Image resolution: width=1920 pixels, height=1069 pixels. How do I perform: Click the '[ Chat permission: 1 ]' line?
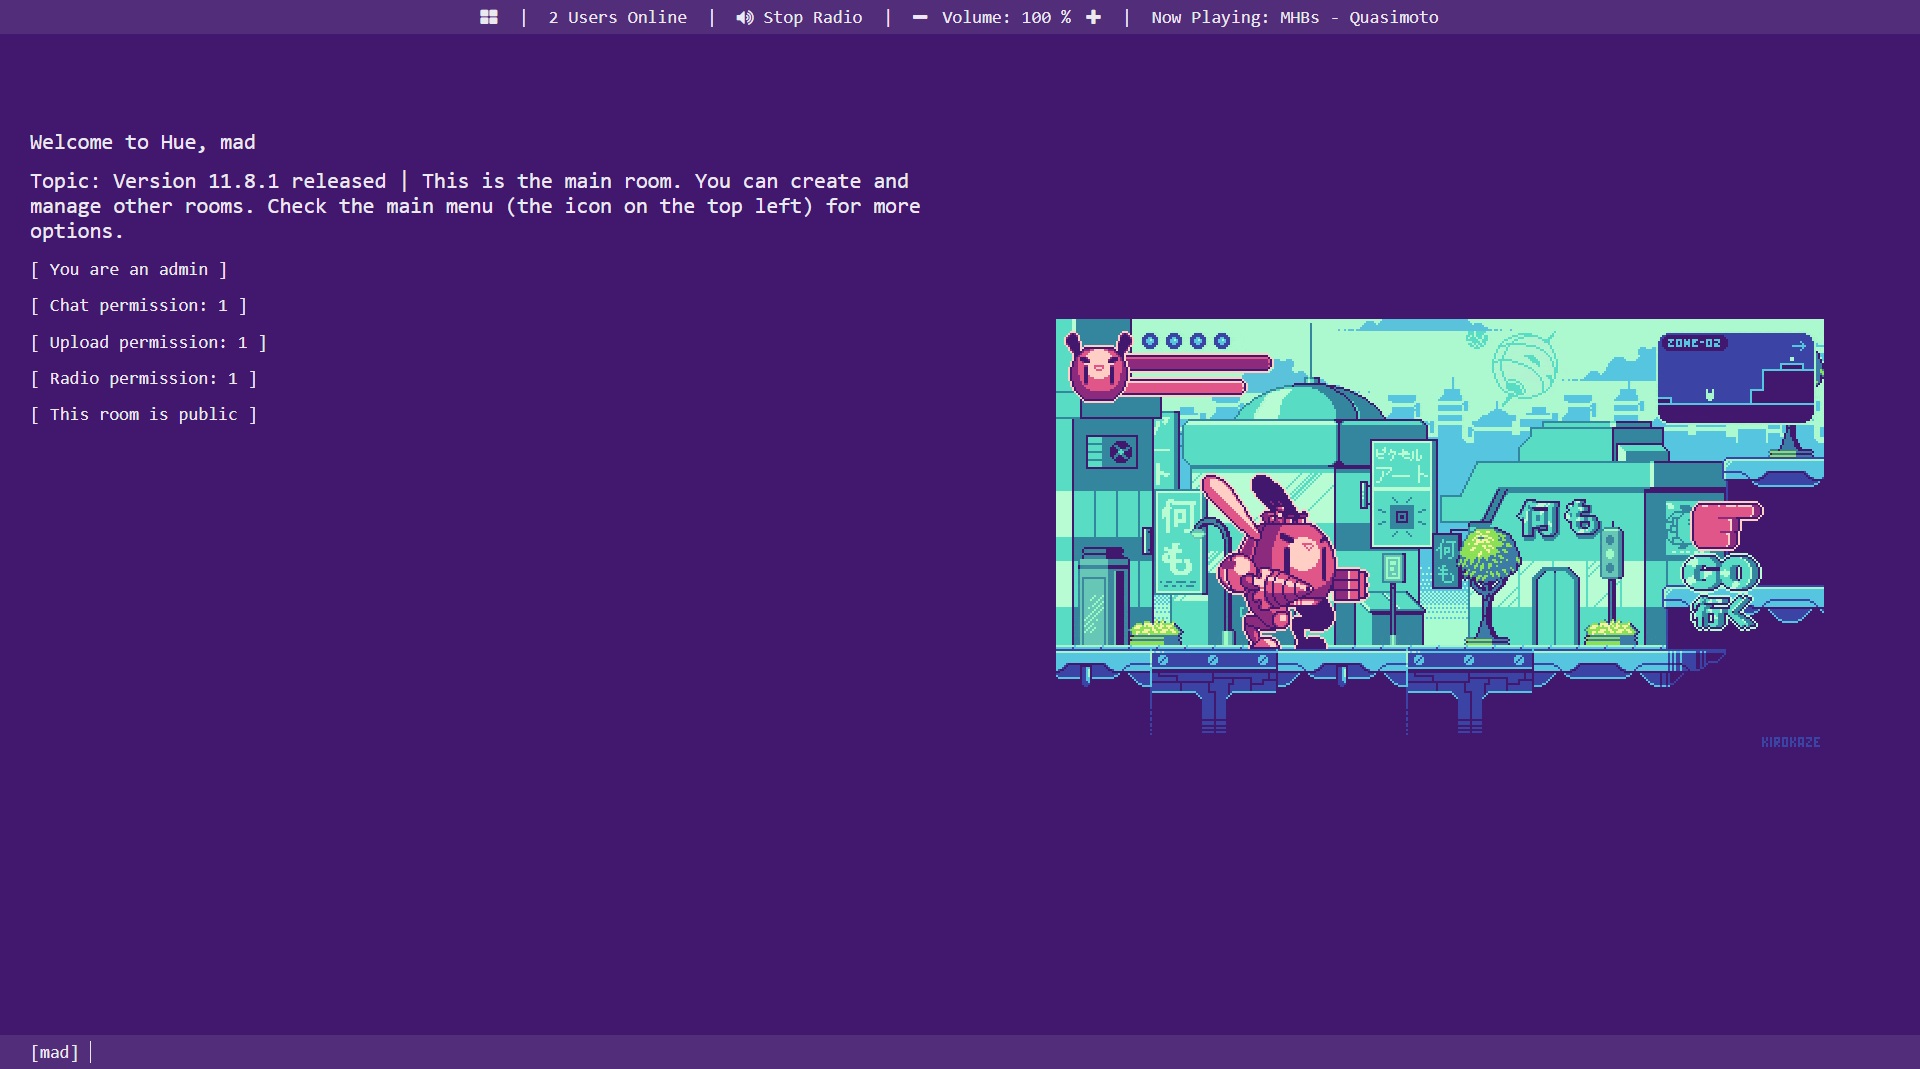pyautogui.click(x=138, y=306)
